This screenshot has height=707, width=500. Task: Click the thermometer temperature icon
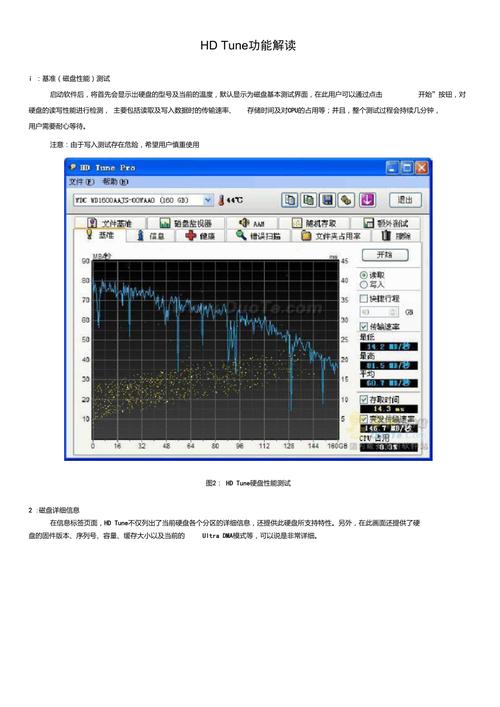tap(221, 200)
